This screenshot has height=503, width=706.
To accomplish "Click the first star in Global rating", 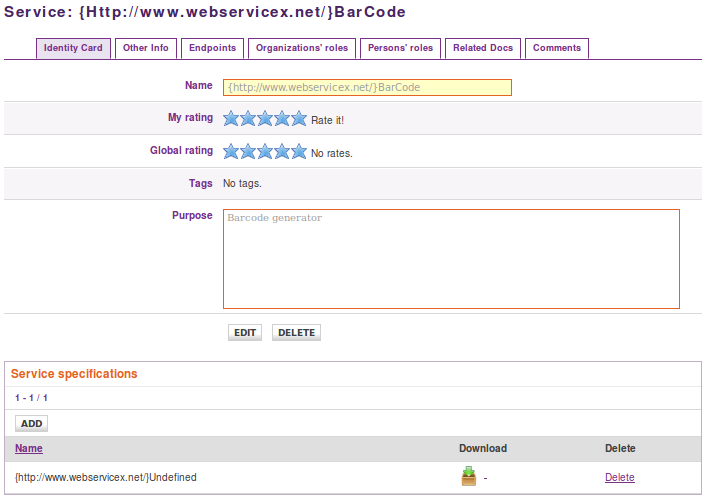I will click(x=231, y=152).
